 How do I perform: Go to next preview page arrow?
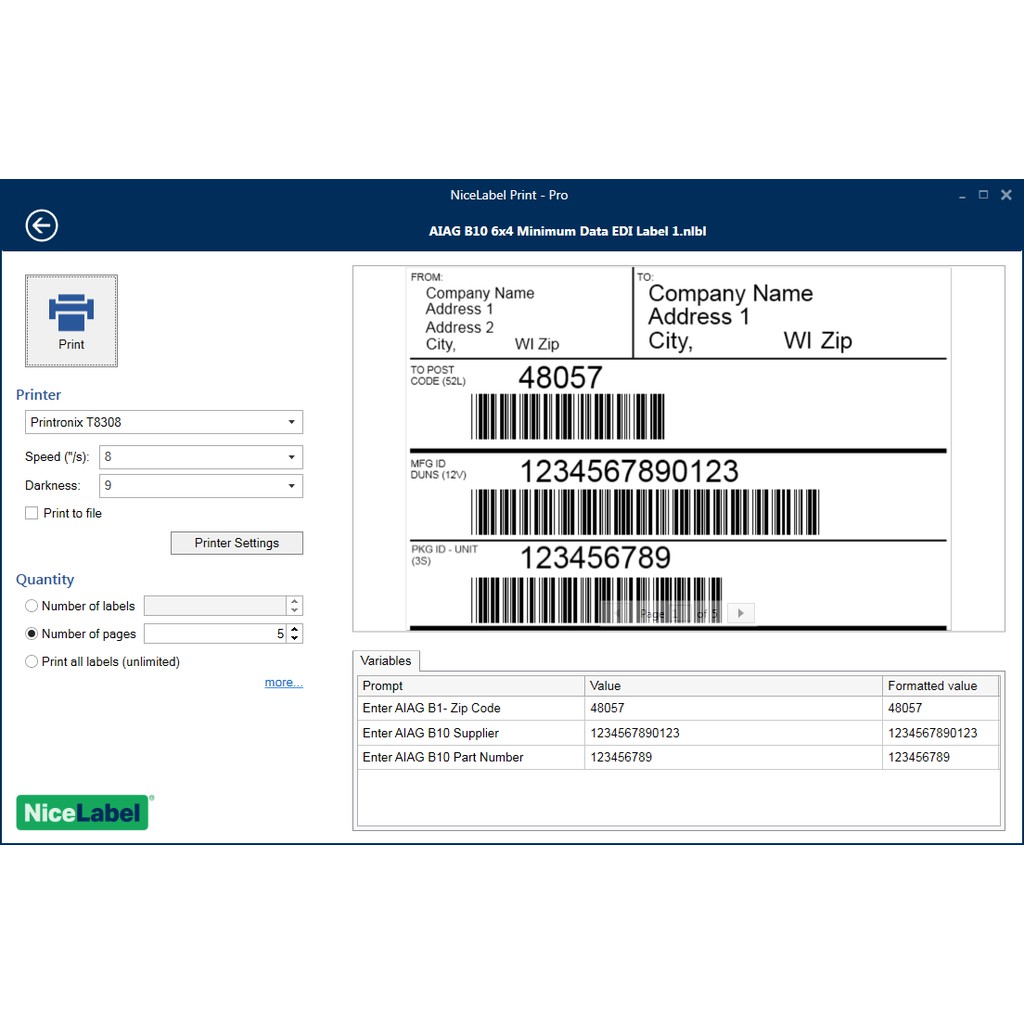point(741,613)
